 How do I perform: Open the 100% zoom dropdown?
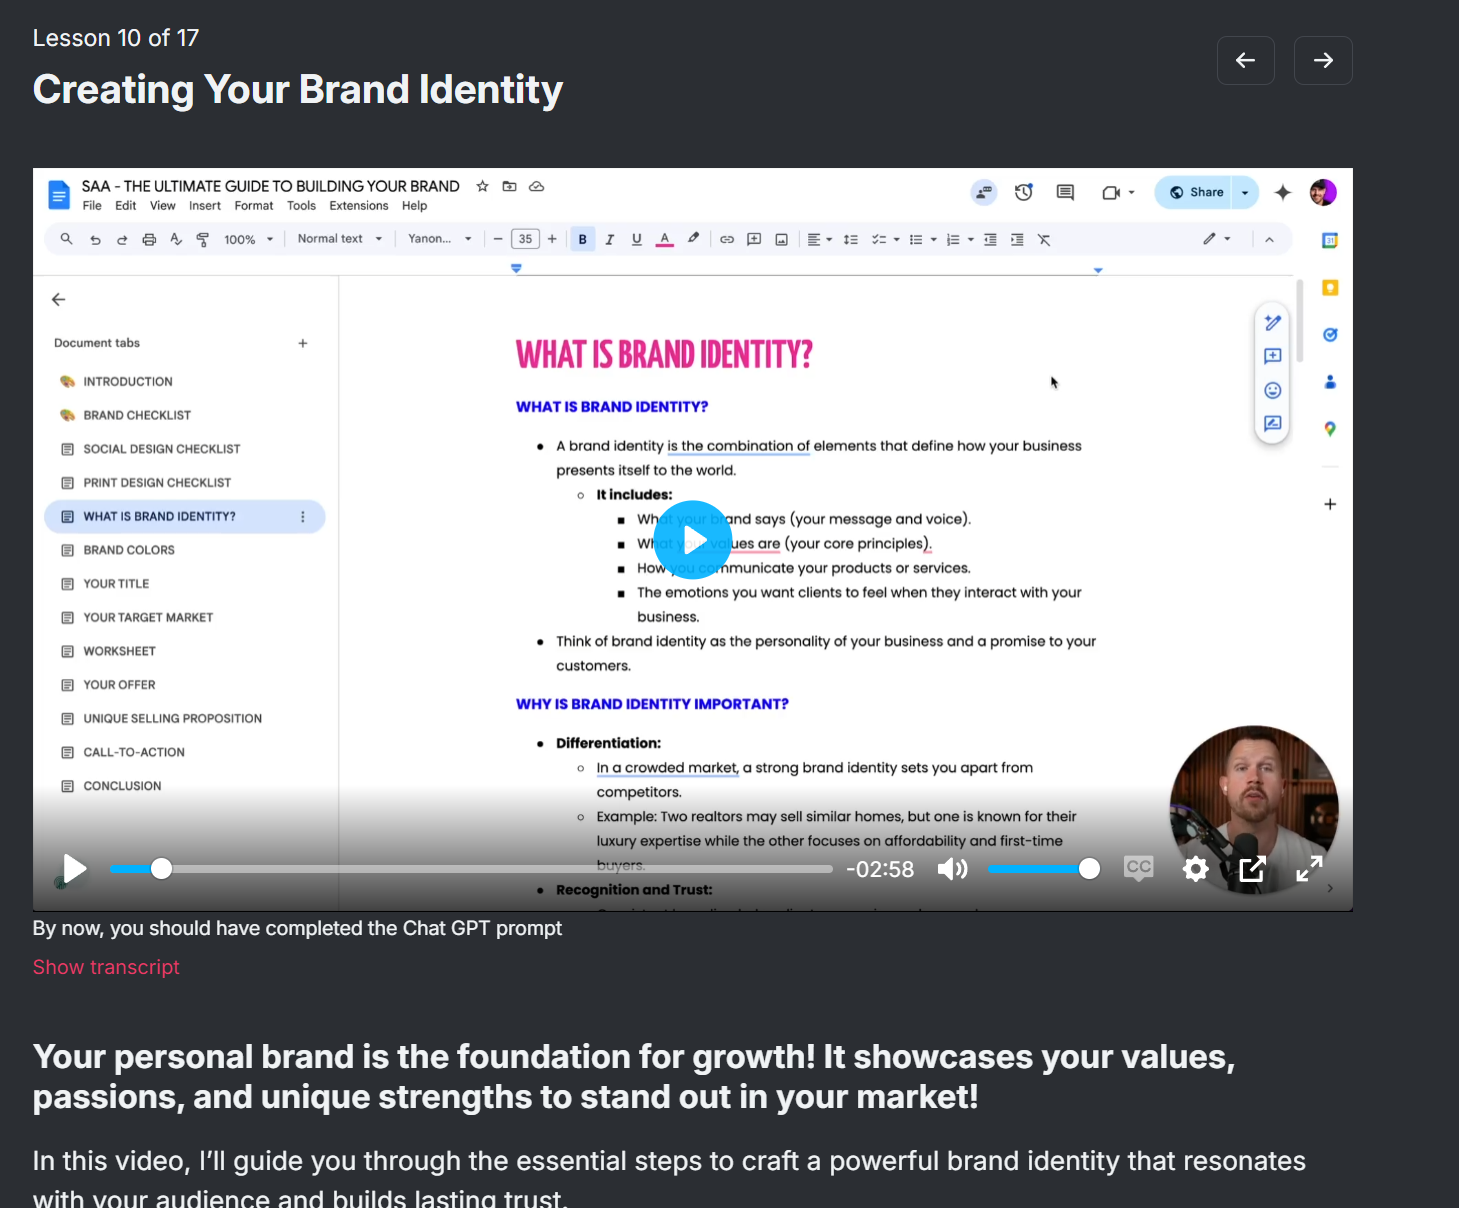248,240
